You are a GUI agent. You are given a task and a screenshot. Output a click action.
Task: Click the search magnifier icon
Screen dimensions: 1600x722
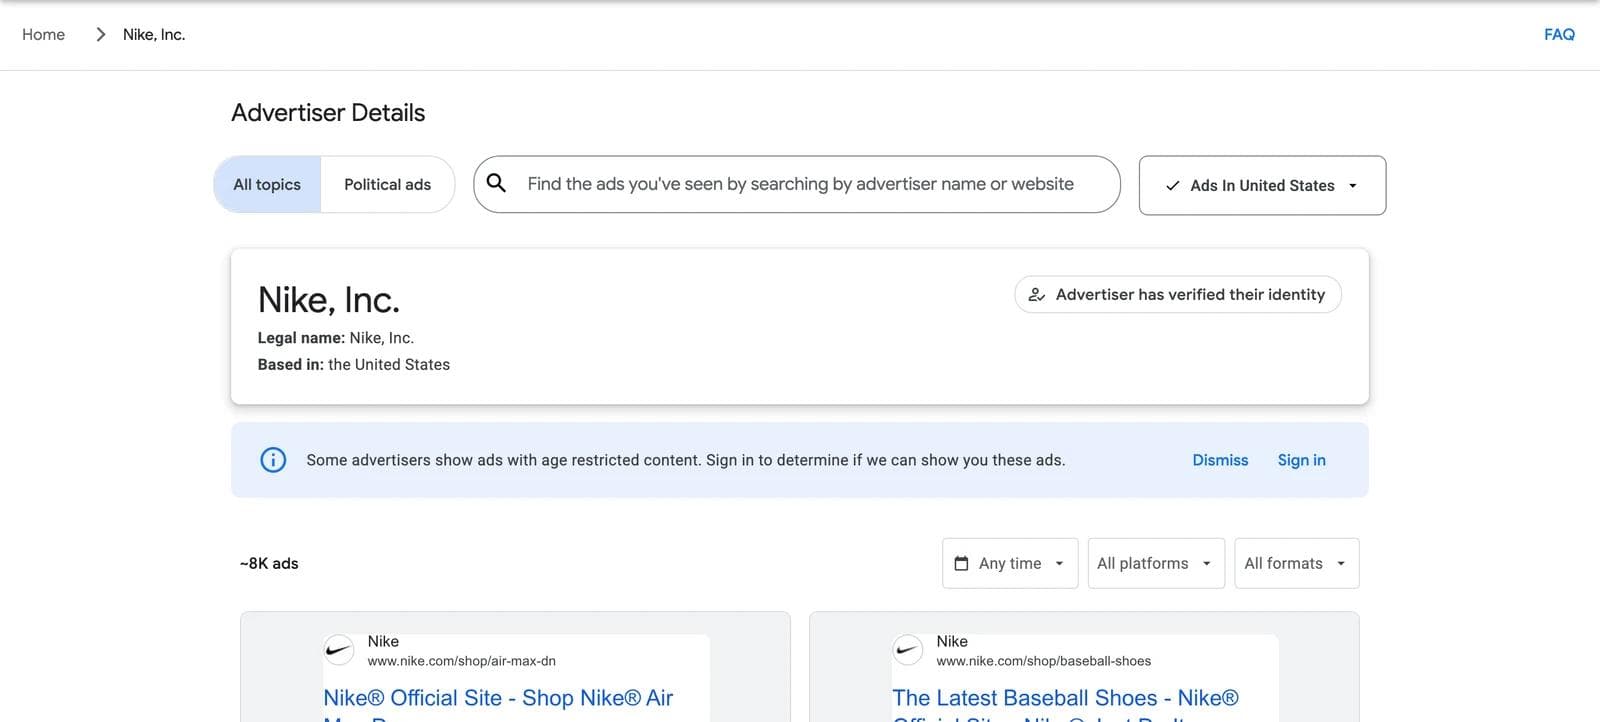pos(496,183)
